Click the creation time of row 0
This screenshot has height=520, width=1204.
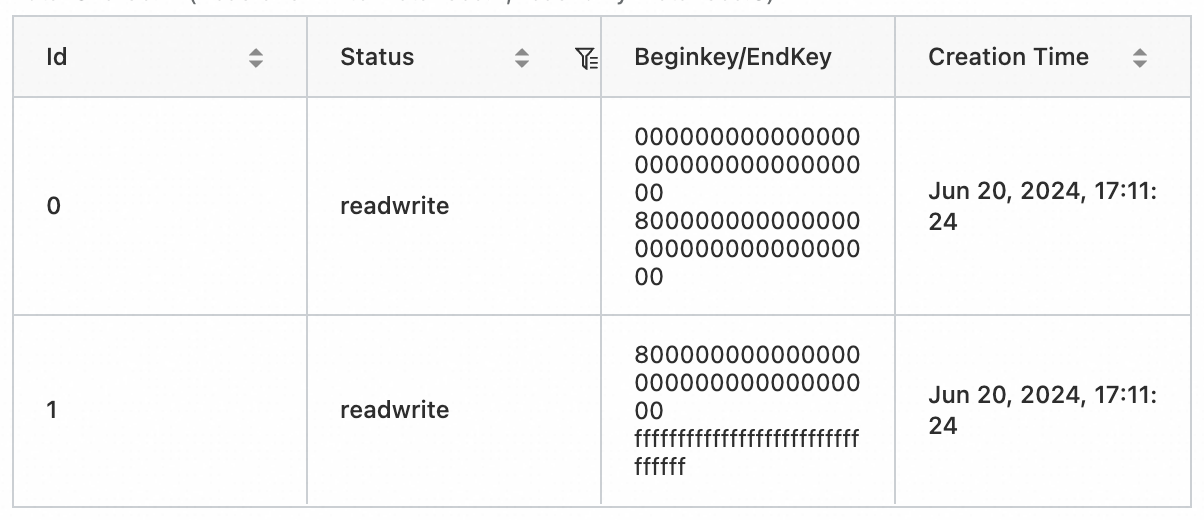point(1042,207)
